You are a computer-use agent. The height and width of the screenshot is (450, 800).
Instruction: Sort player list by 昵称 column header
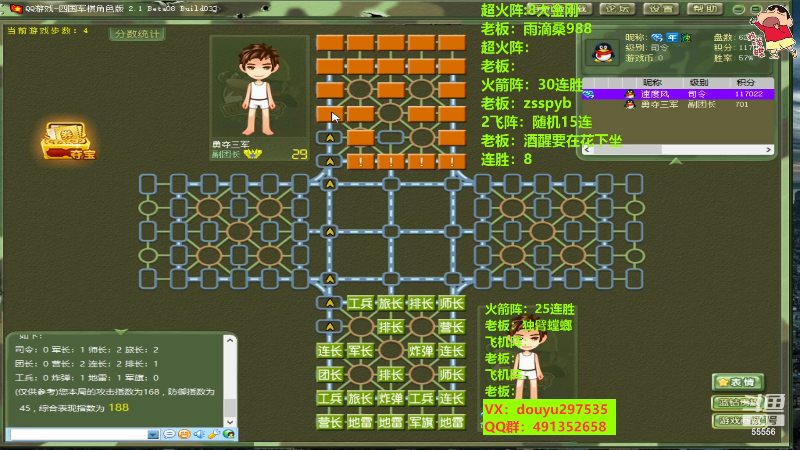(652, 82)
